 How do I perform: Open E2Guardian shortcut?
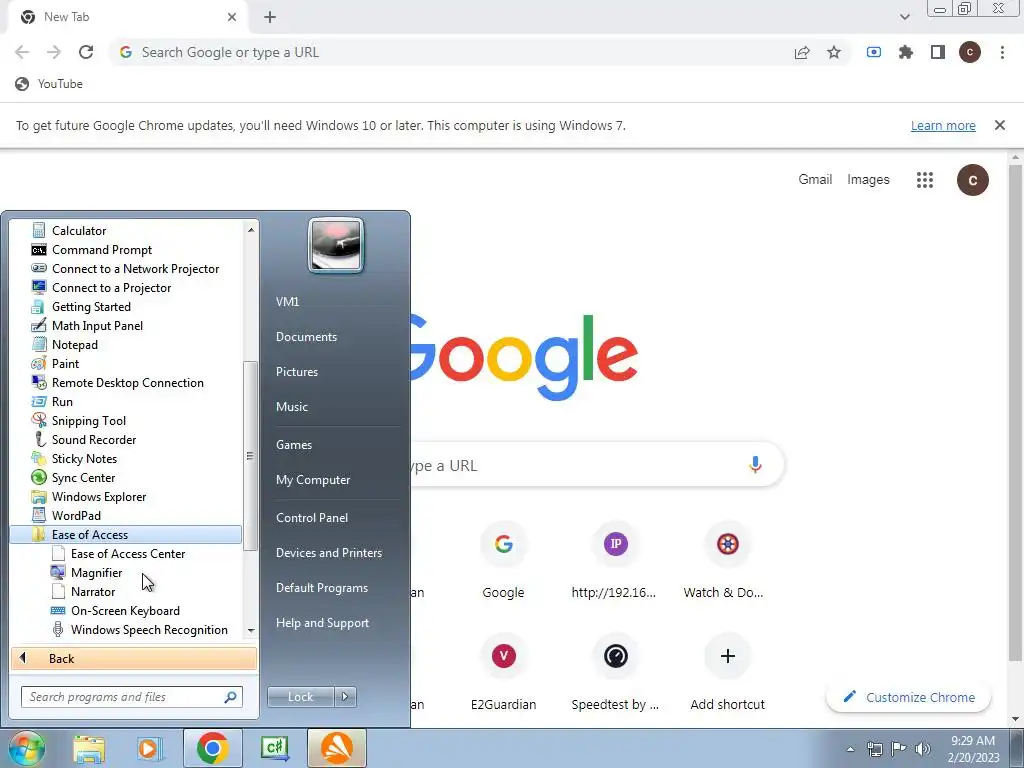(x=504, y=671)
